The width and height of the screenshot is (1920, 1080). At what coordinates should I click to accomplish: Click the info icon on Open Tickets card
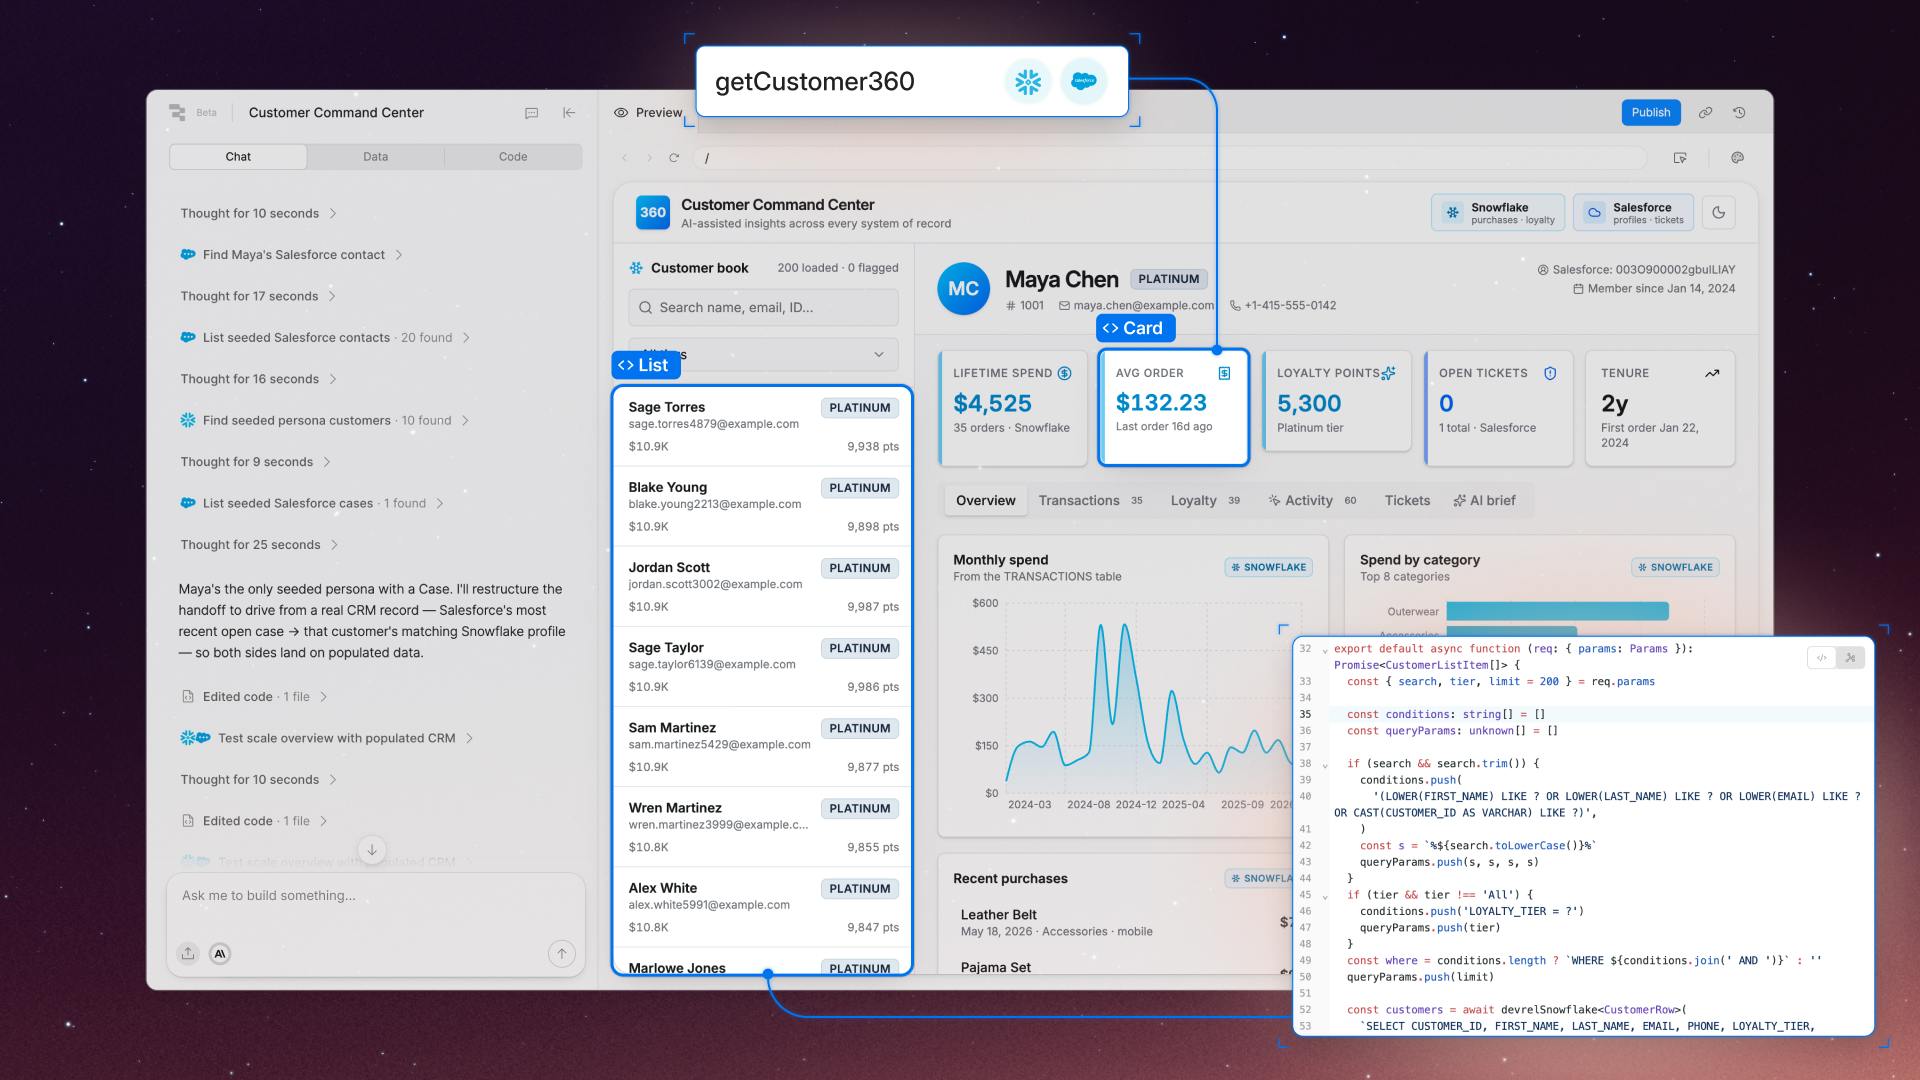pyautogui.click(x=1550, y=374)
